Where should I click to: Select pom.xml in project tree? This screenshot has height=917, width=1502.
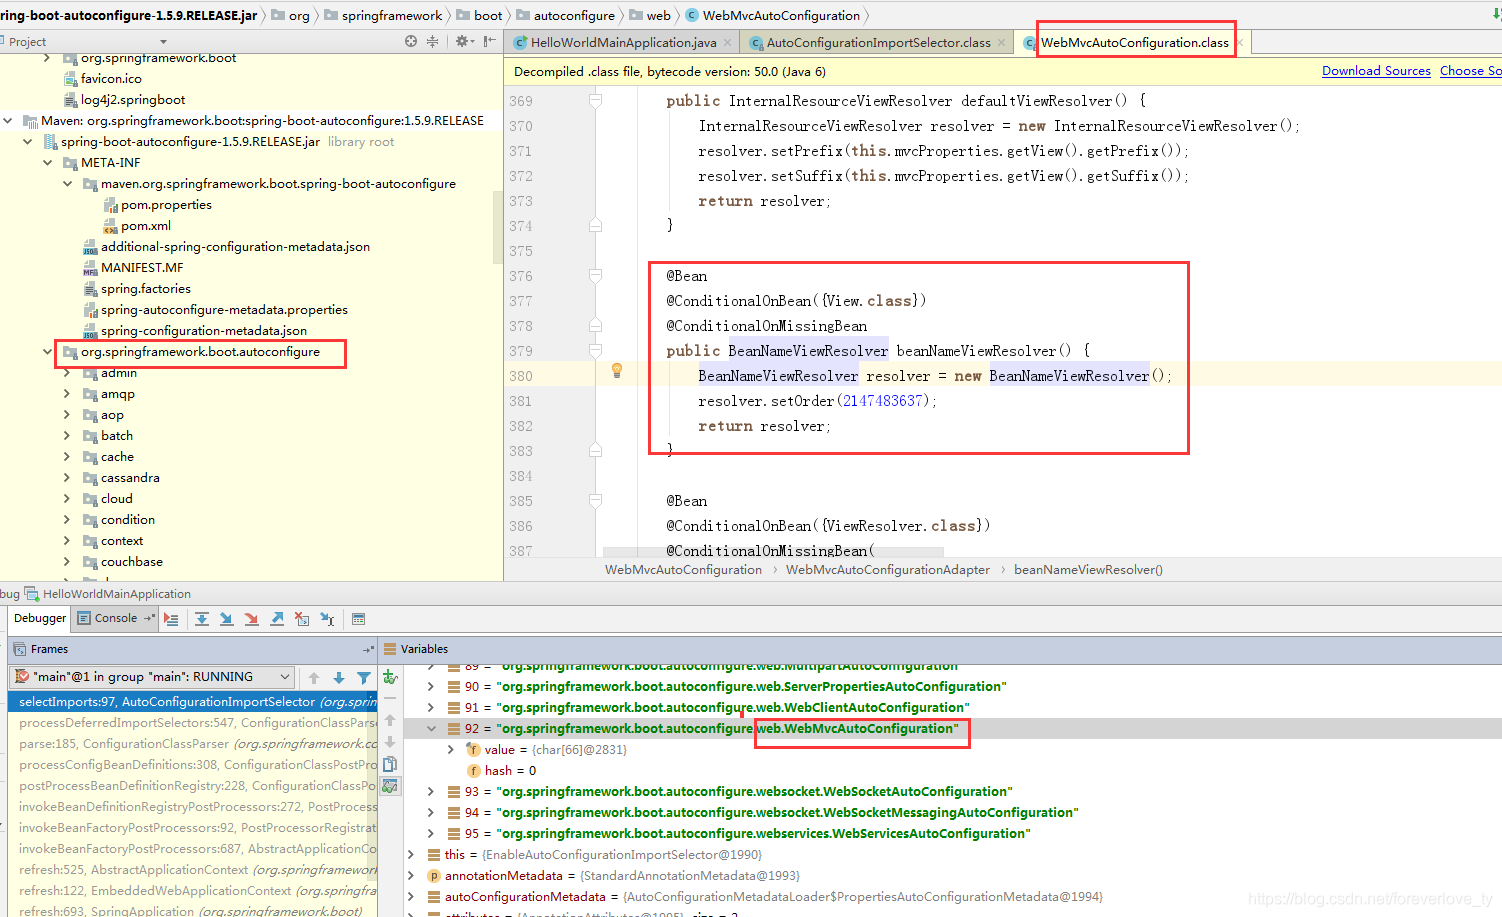tap(146, 226)
